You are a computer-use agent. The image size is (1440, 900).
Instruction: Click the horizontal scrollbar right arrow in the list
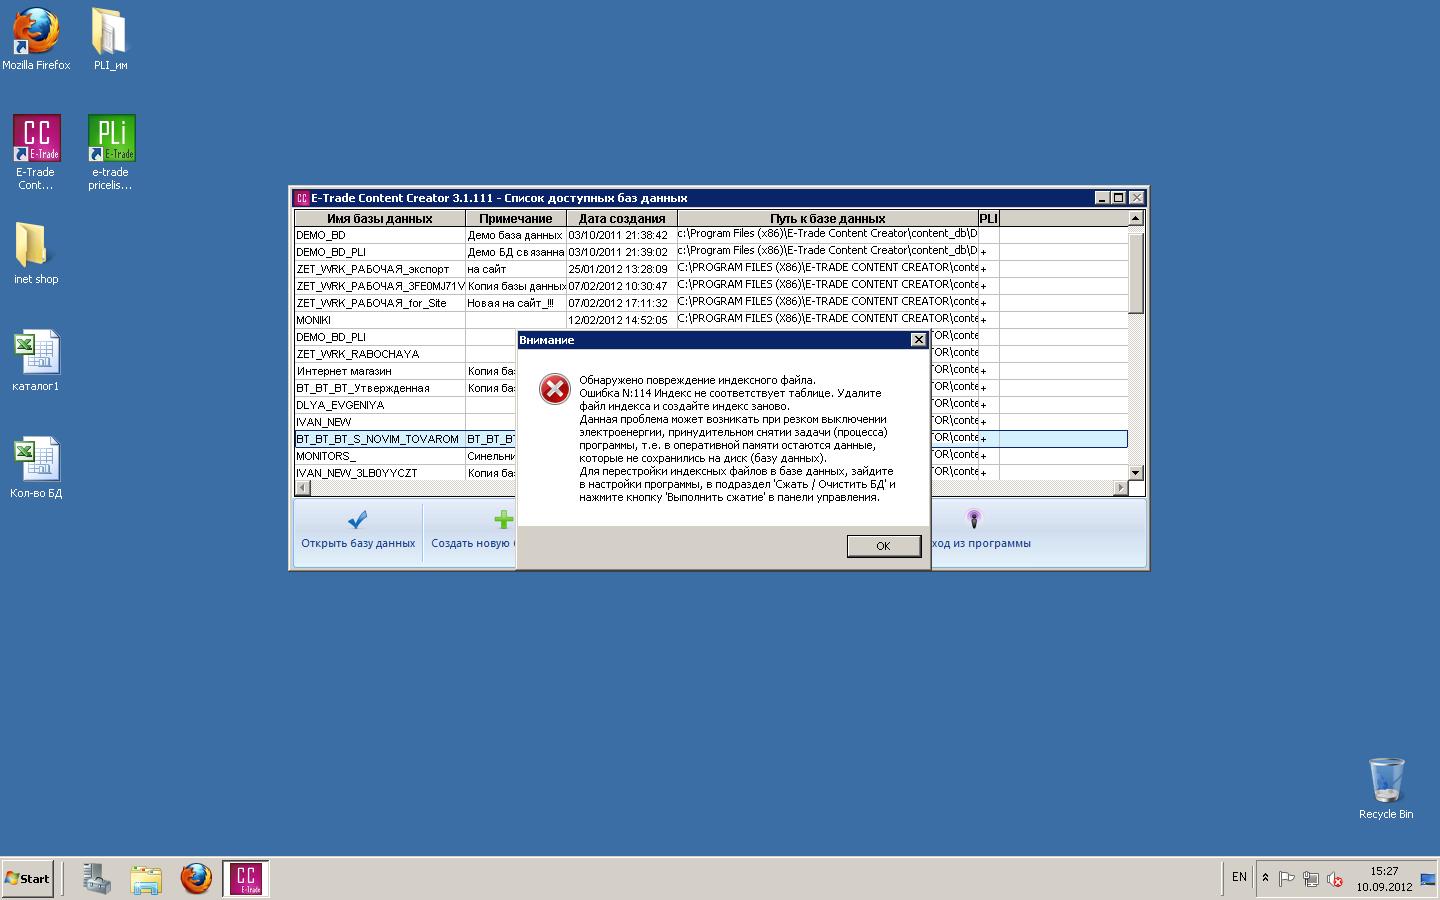[1120, 488]
